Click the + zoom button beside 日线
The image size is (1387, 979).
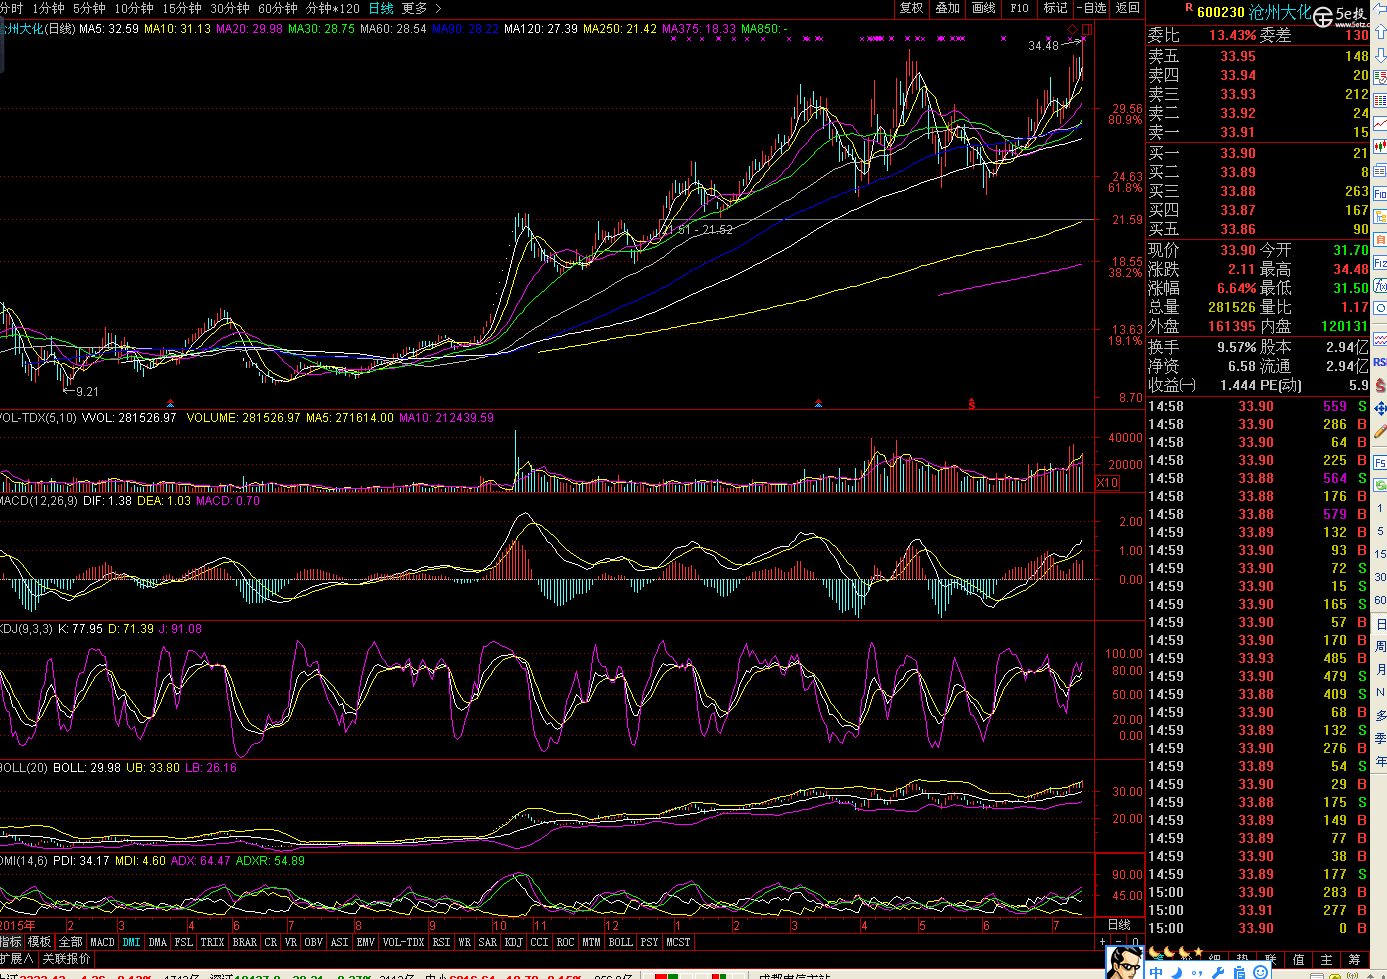click(x=1102, y=941)
